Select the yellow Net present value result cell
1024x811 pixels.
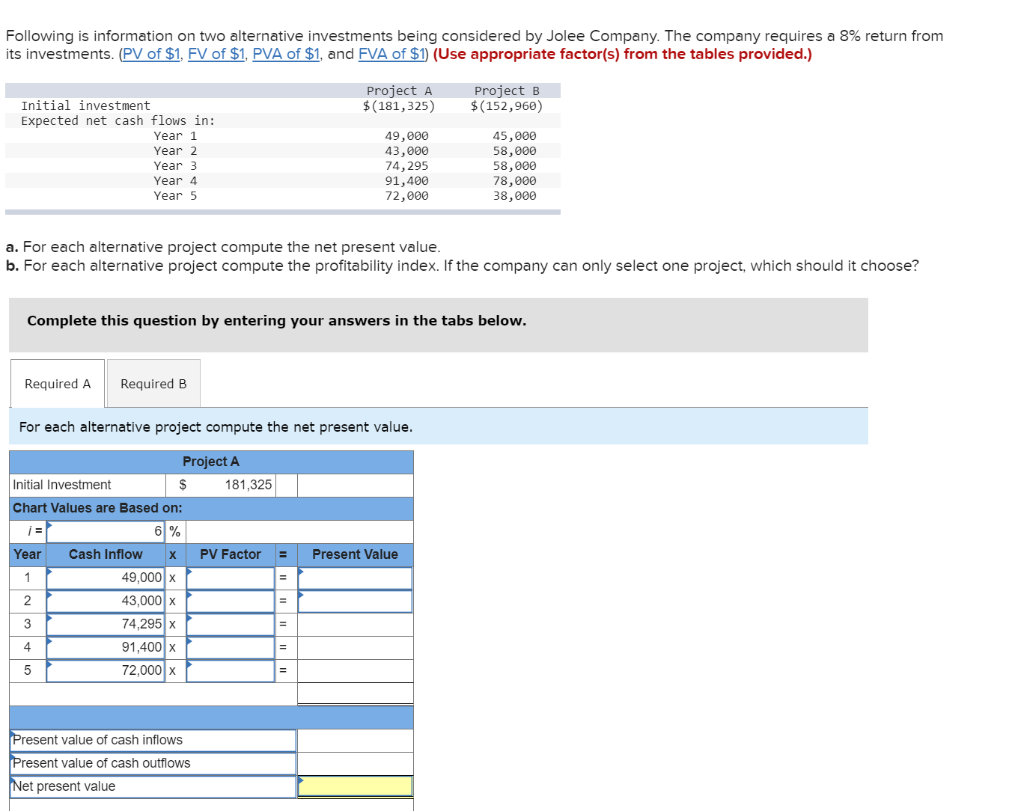pyautogui.click(x=355, y=787)
